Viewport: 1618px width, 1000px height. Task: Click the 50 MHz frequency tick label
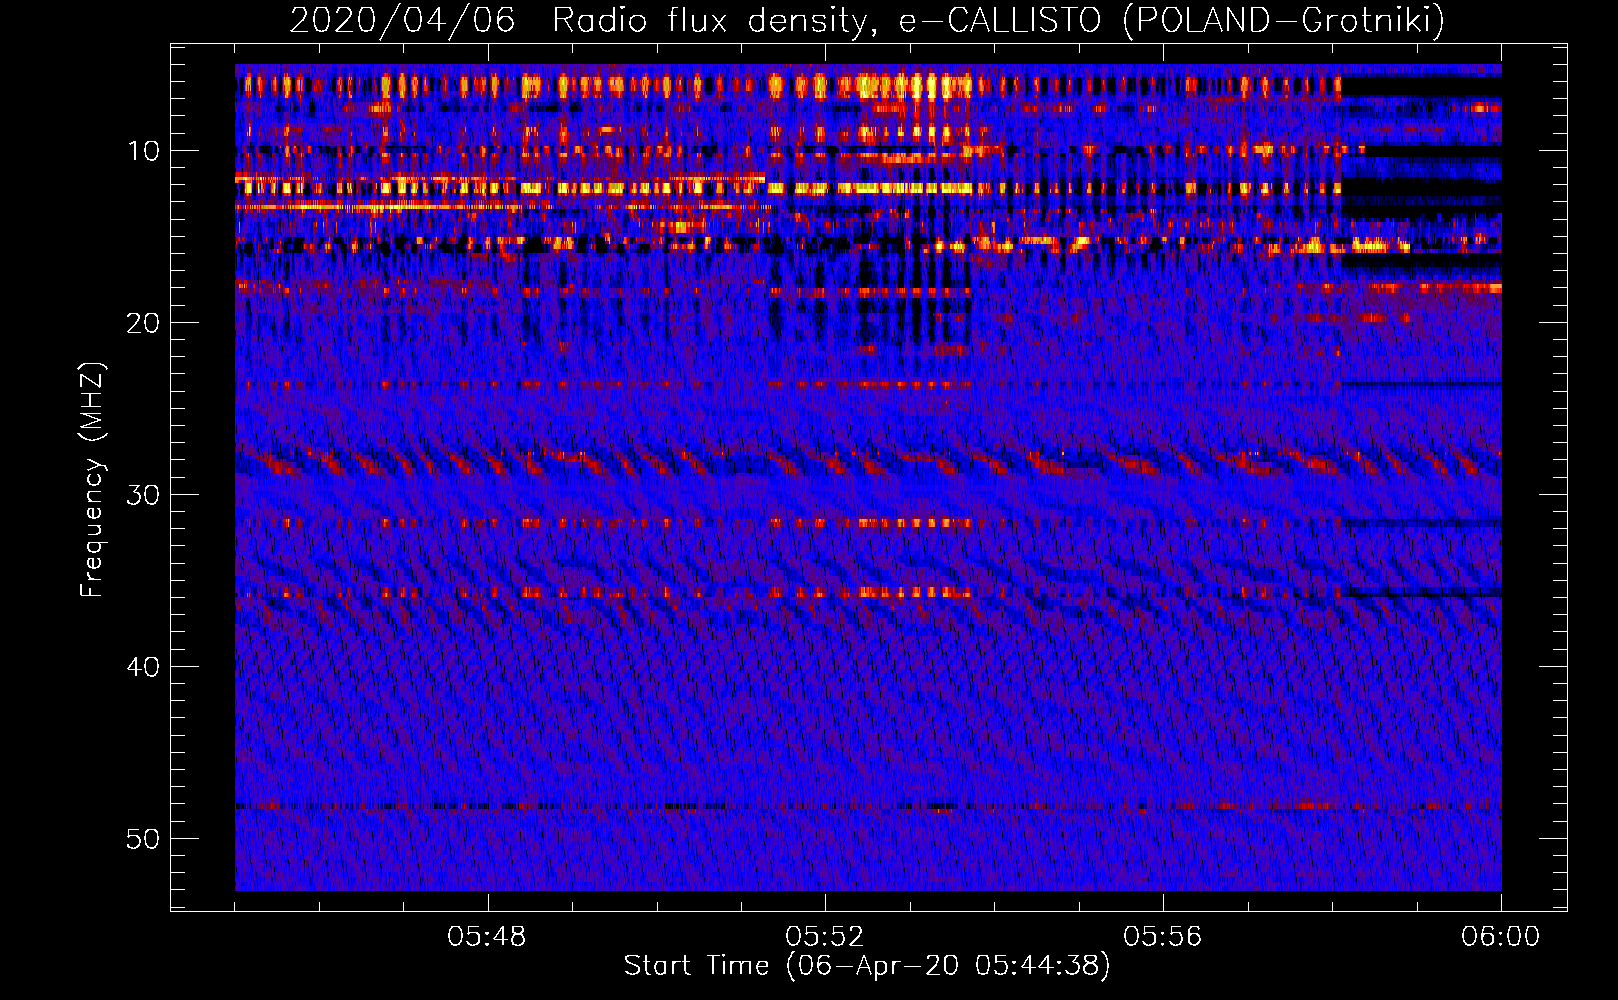[144, 839]
